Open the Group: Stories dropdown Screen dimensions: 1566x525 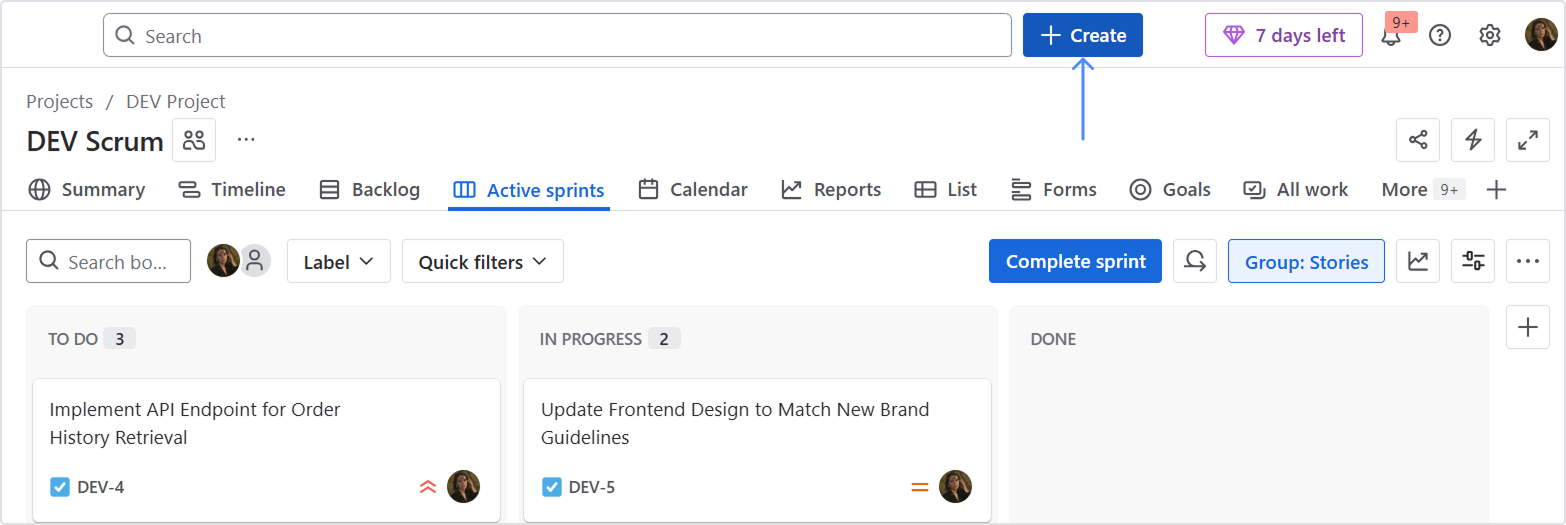click(x=1306, y=261)
